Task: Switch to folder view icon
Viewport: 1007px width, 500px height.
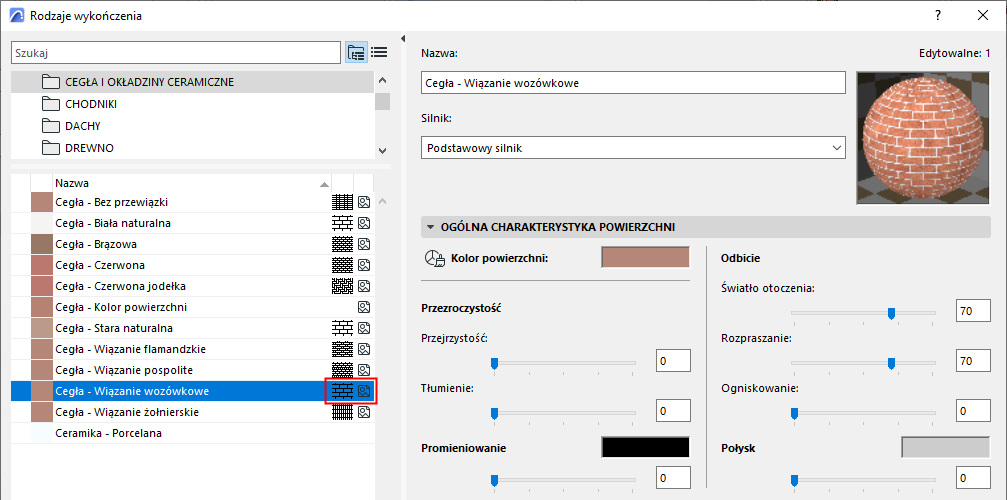Action: [356, 53]
